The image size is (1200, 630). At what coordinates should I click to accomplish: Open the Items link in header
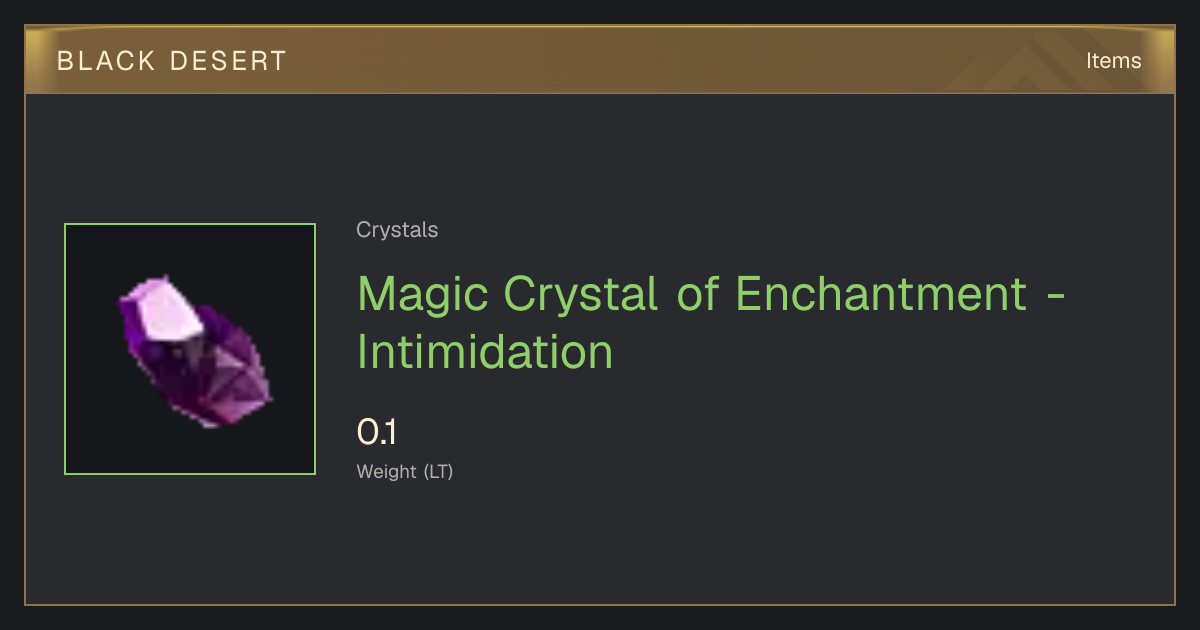point(1113,60)
